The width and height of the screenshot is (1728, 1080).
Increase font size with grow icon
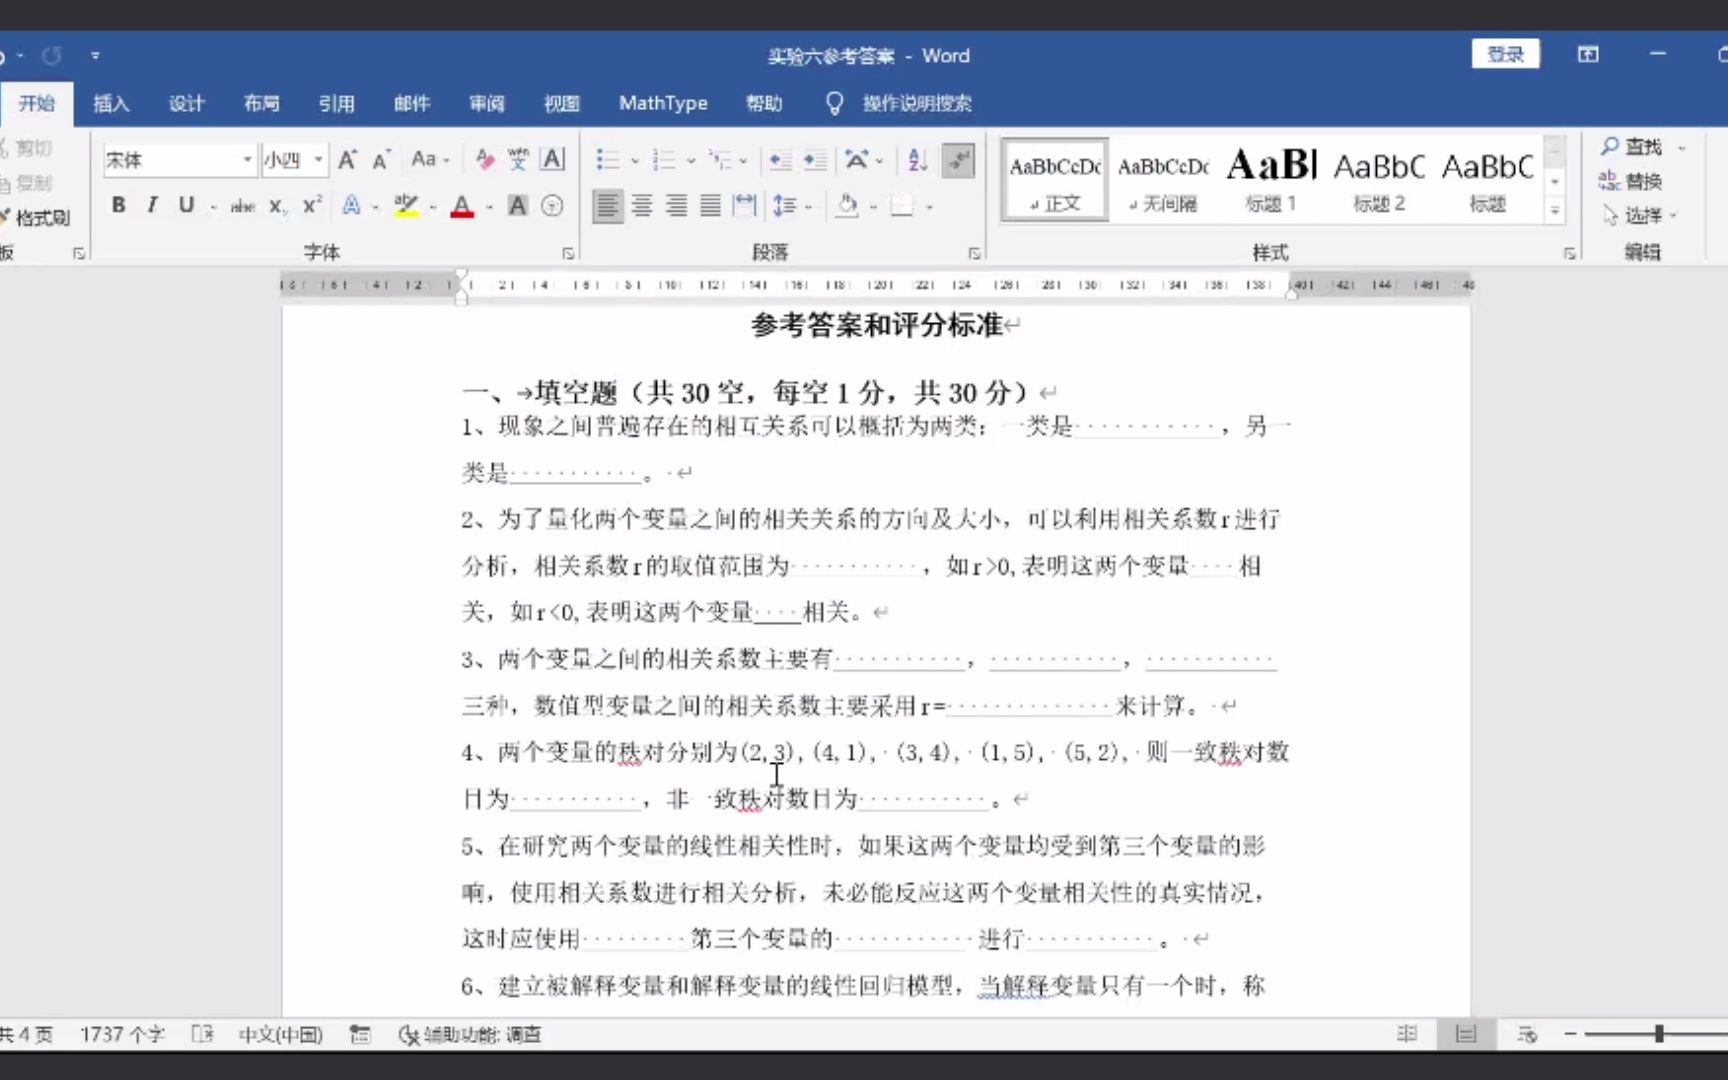pos(347,160)
